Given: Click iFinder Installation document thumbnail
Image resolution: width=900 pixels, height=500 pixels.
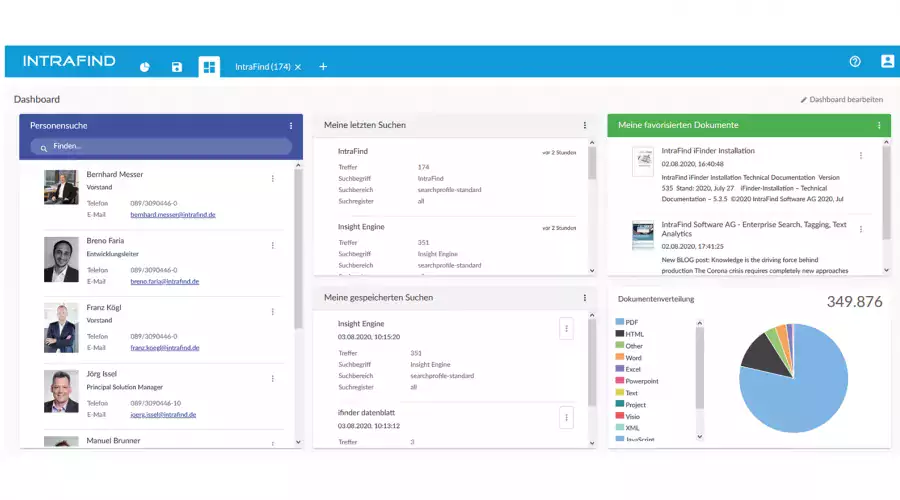Looking at the screenshot, I should click(643, 161).
